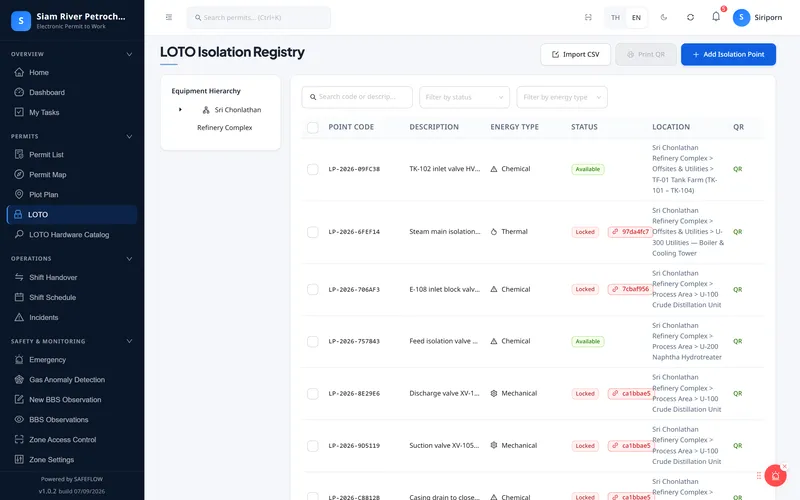Click the Siam River Petrochem logo
The image size is (800, 500).
[21, 21]
